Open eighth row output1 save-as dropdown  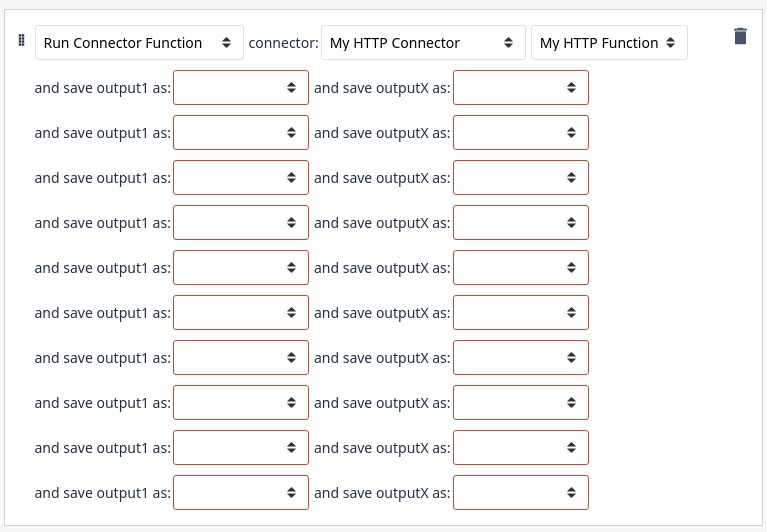point(241,402)
